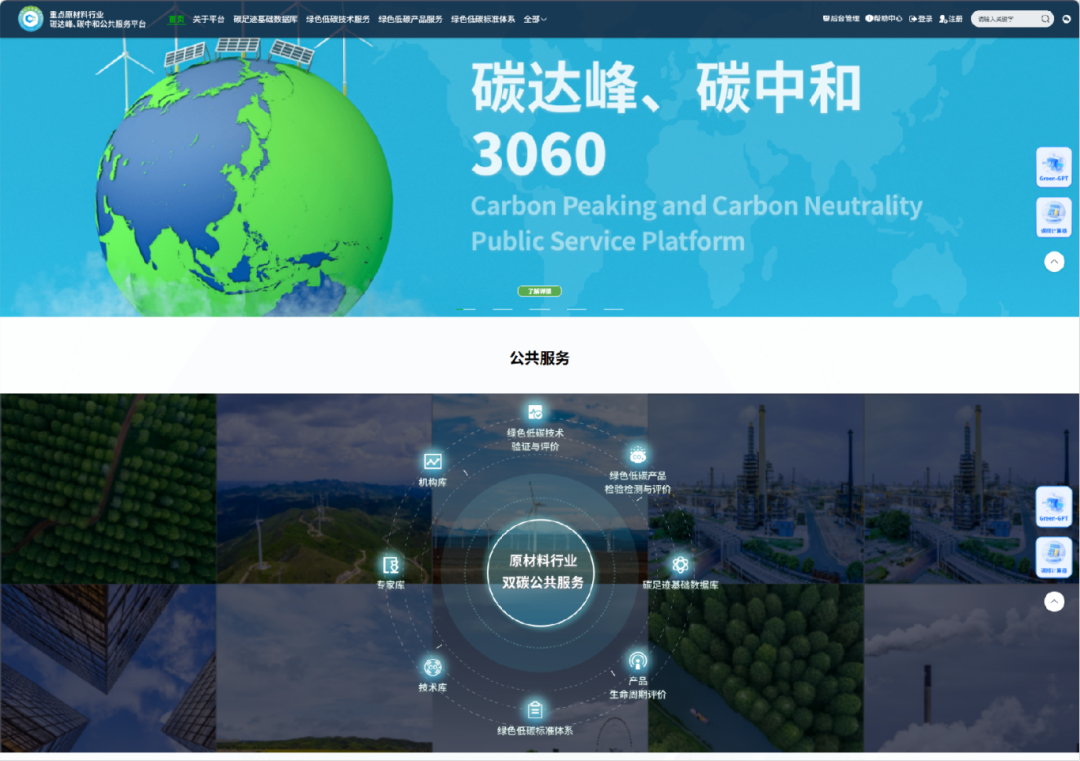Open the 机构库 chart icon
Screen dimensions: 1080x761
pos(433,461)
